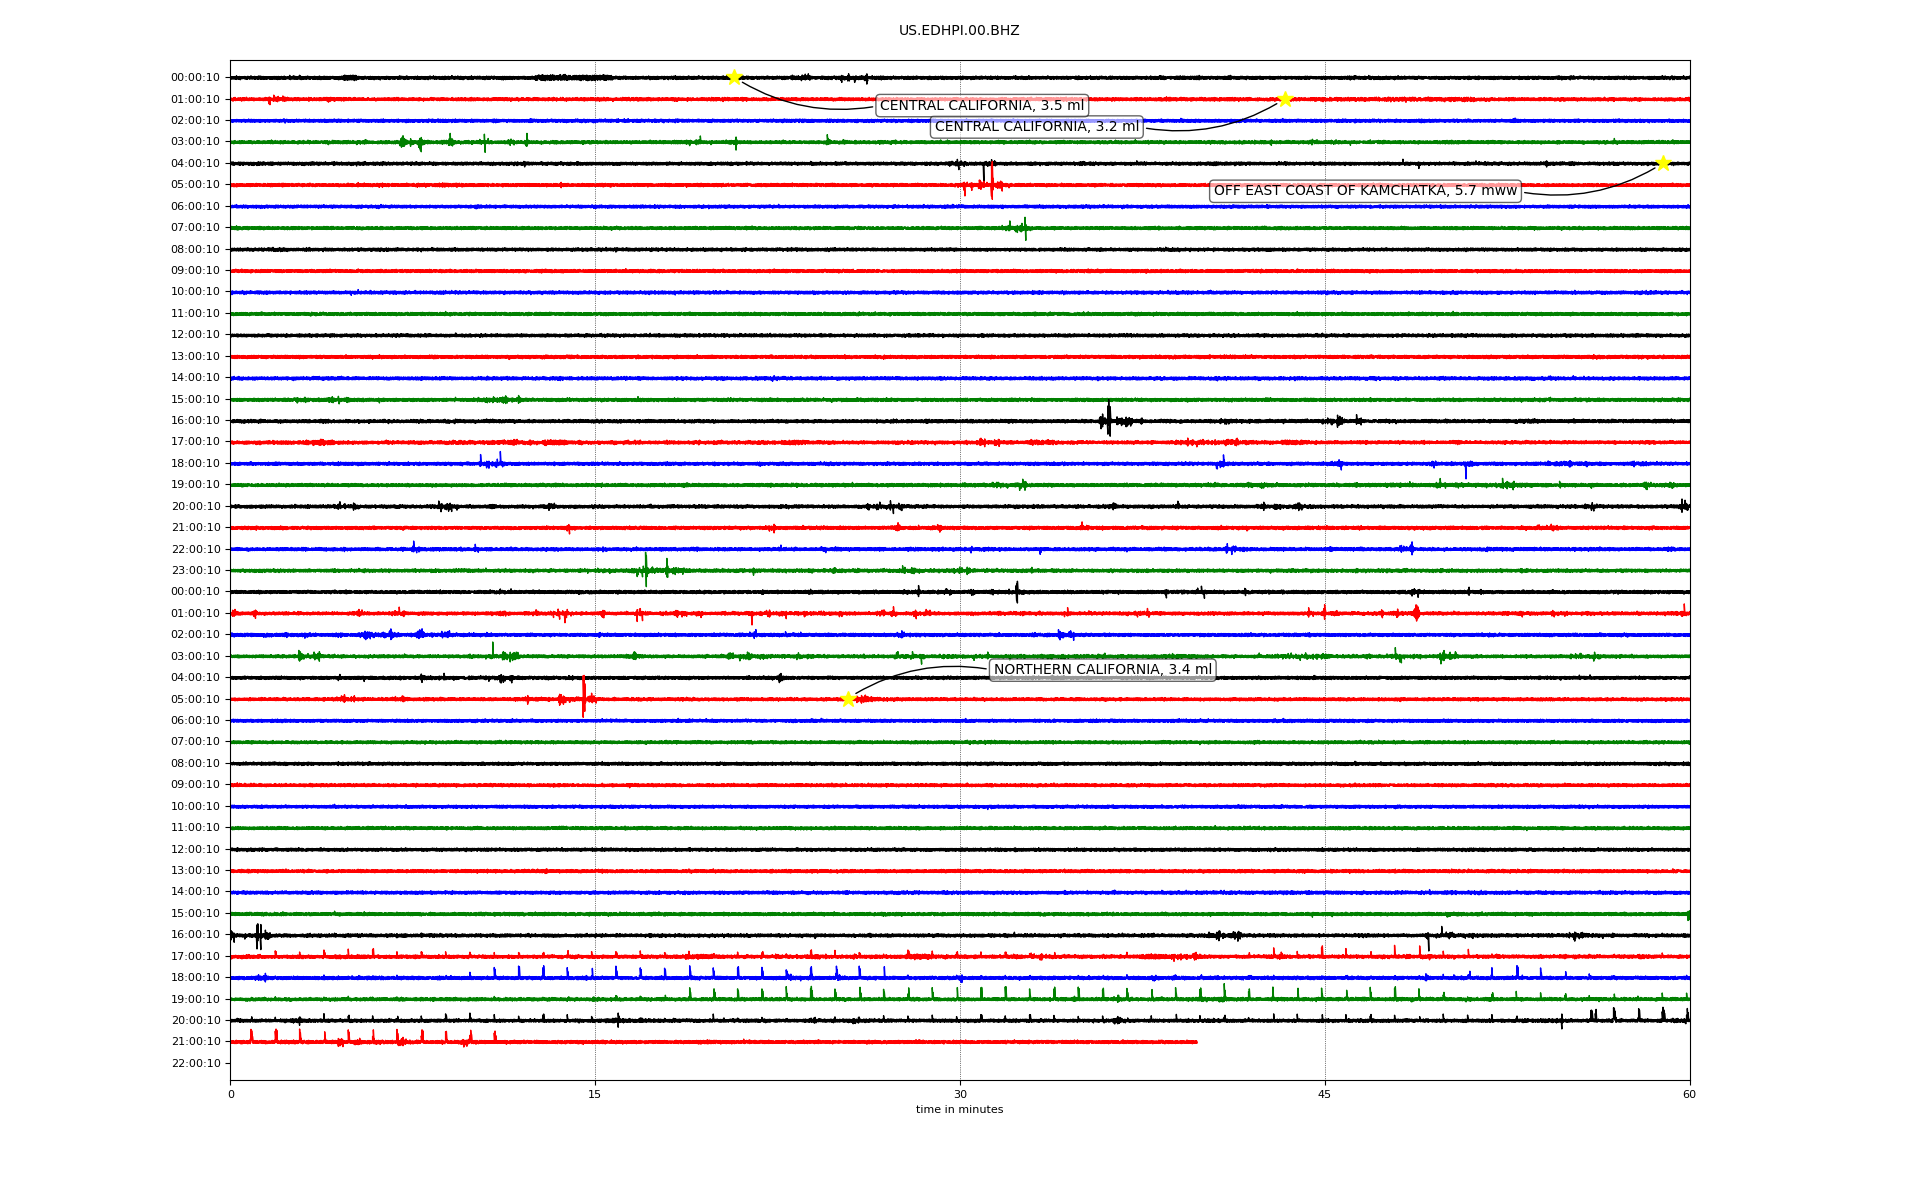Click the 22:00:10 row label at the bottom
The image size is (1920, 1200).
coord(195,1063)
